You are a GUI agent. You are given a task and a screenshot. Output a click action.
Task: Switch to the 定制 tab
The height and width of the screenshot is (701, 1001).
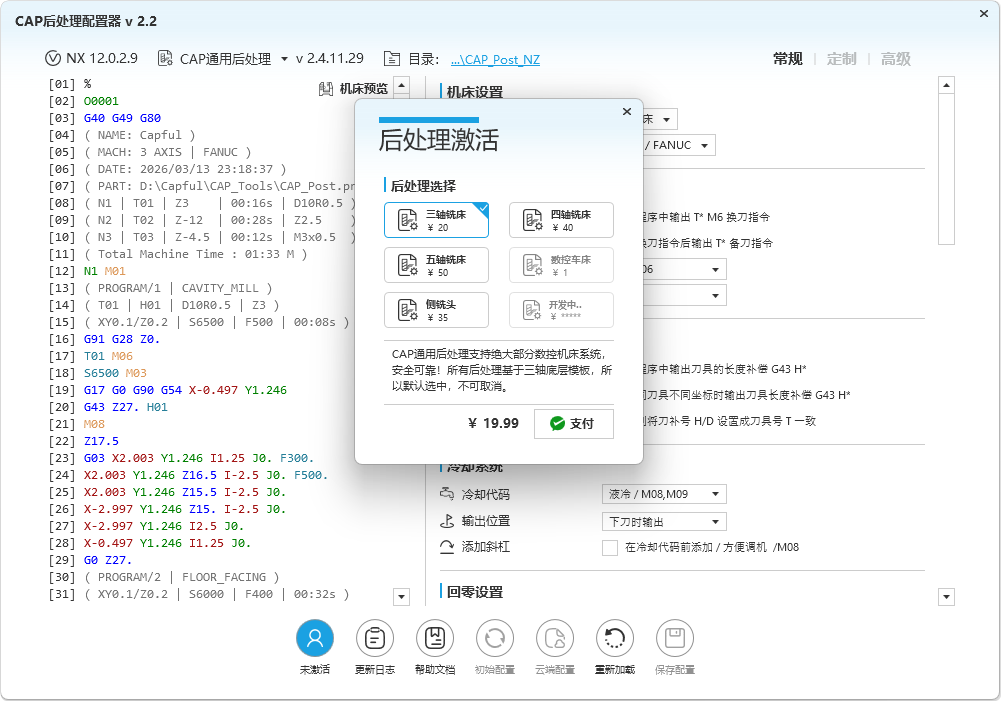click(841, 58)
